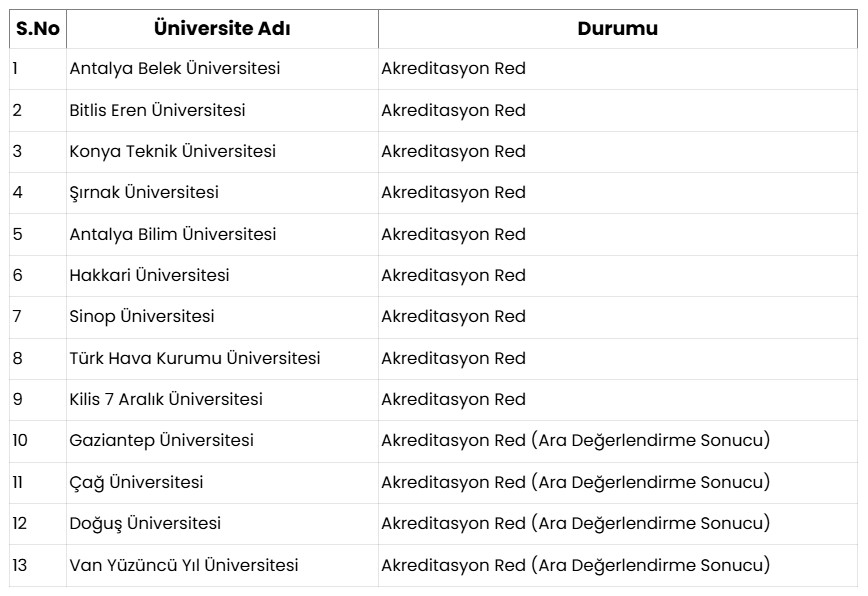Viewport: 868px width, 596px height.
Task: Click the S.No column header
Action: 37,29
